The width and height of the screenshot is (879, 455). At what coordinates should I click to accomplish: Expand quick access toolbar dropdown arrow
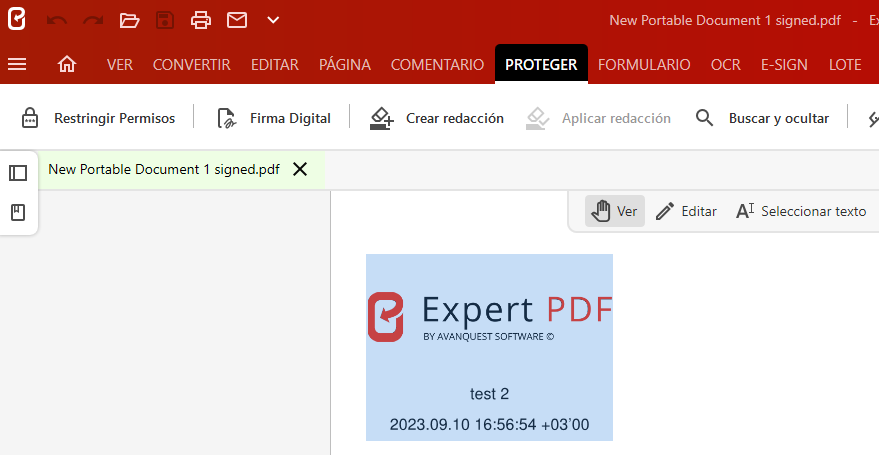click(x=273, y=21)
